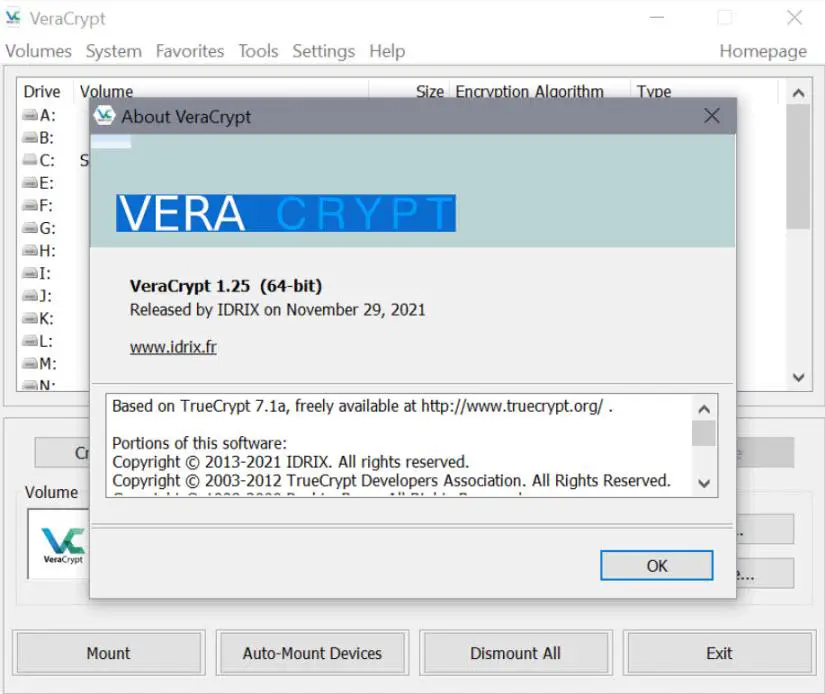
Task: Select drive J: icon in list
Action: (x=30, y=296)
